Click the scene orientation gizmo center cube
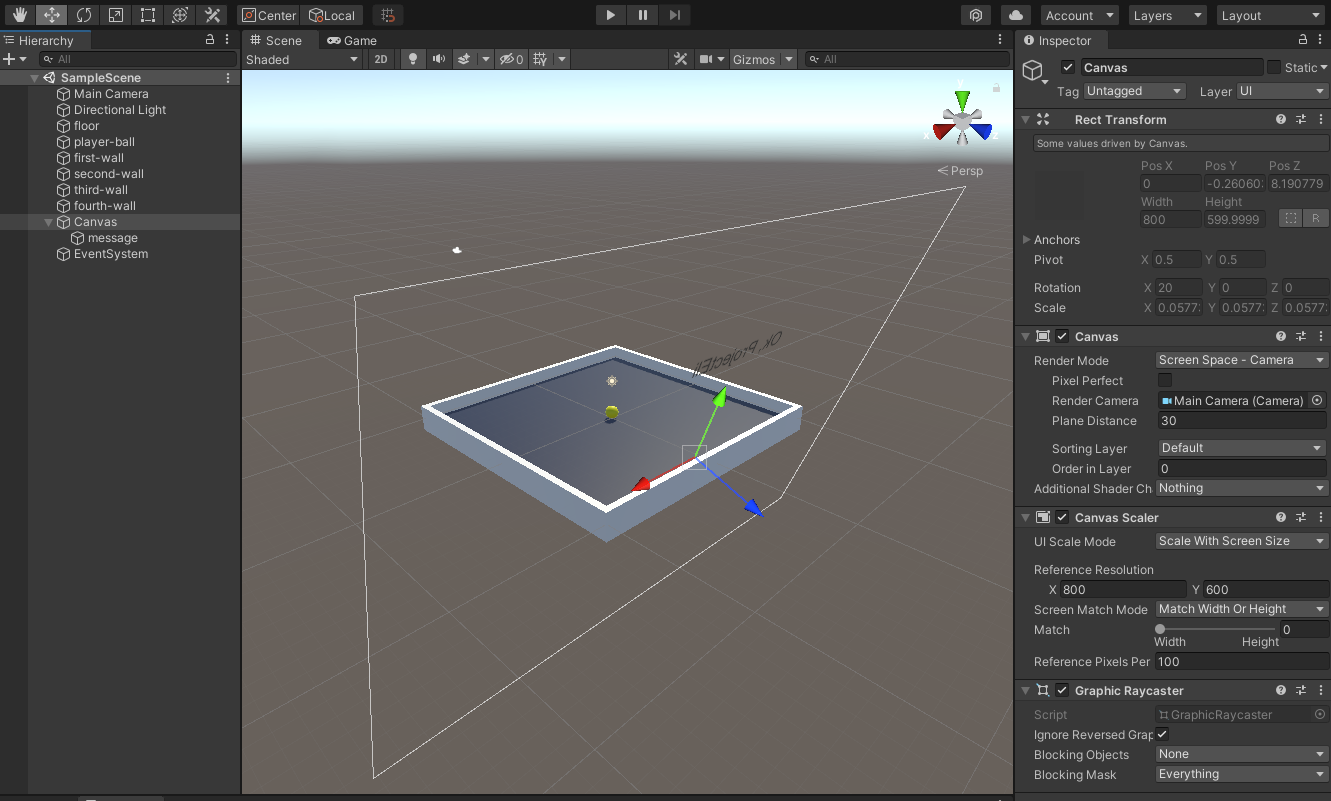The image size is (1331, 801). click(962, 122)
